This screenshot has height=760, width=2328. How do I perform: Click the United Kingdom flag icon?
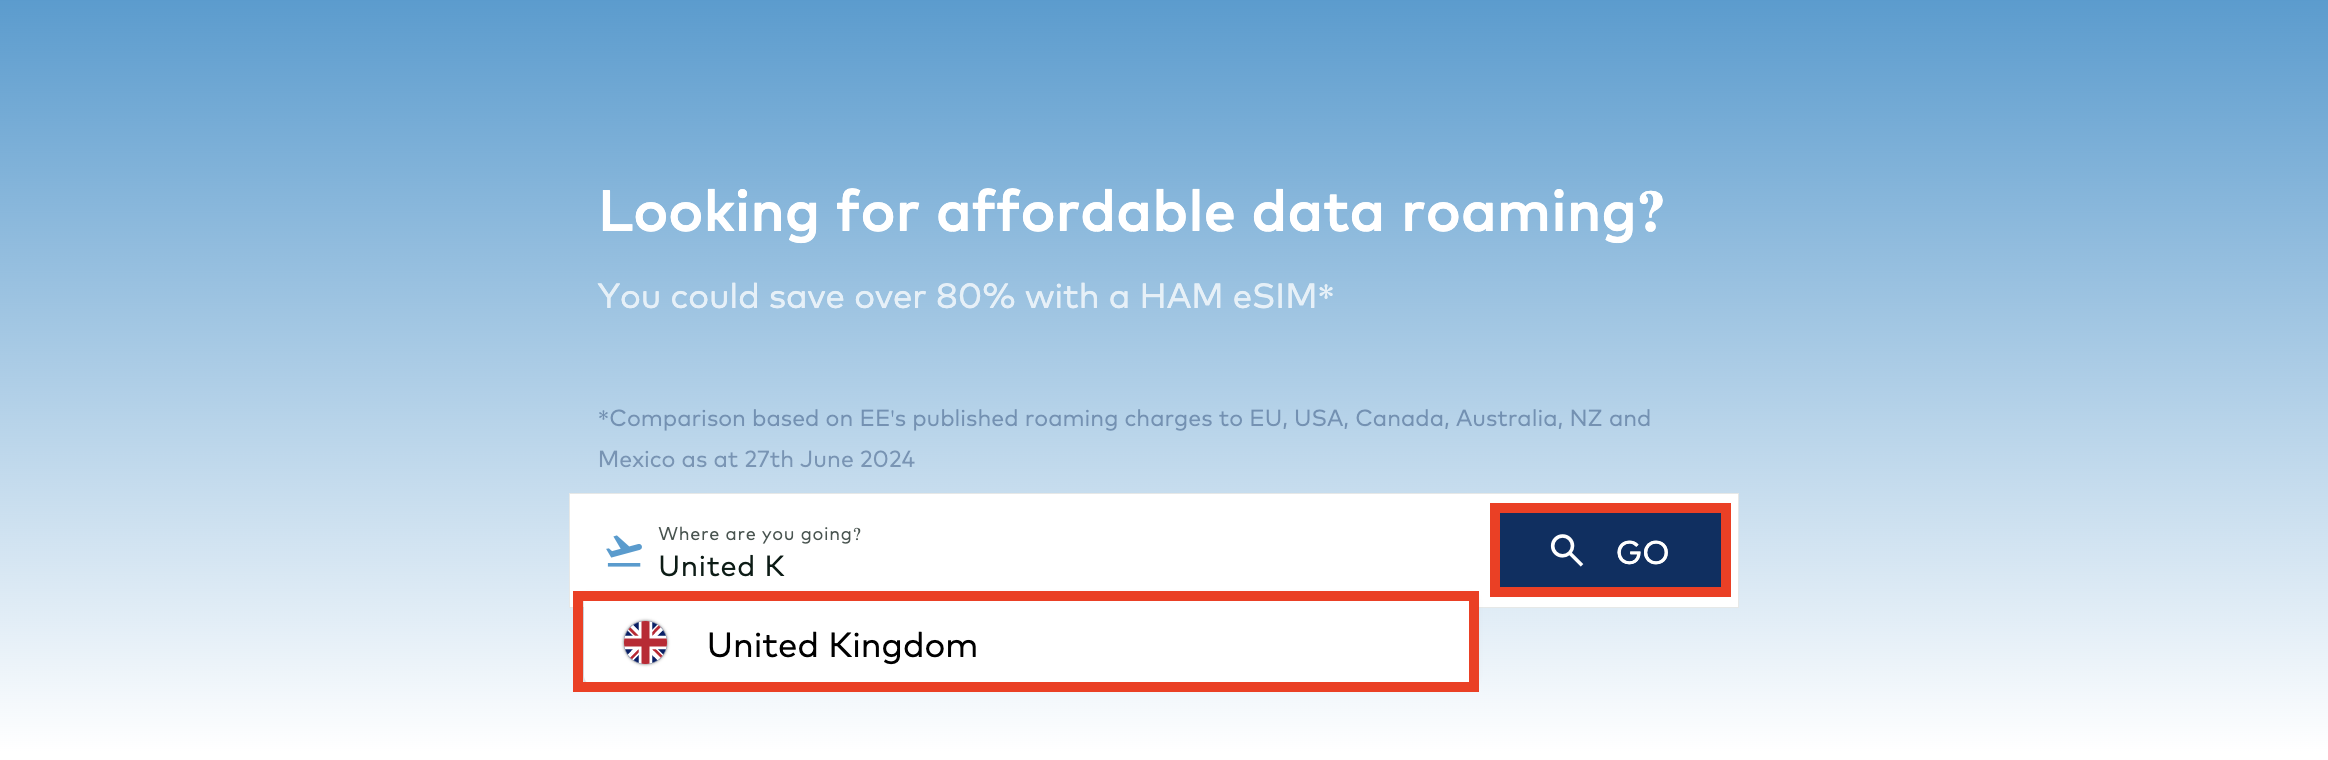point(645,643)
